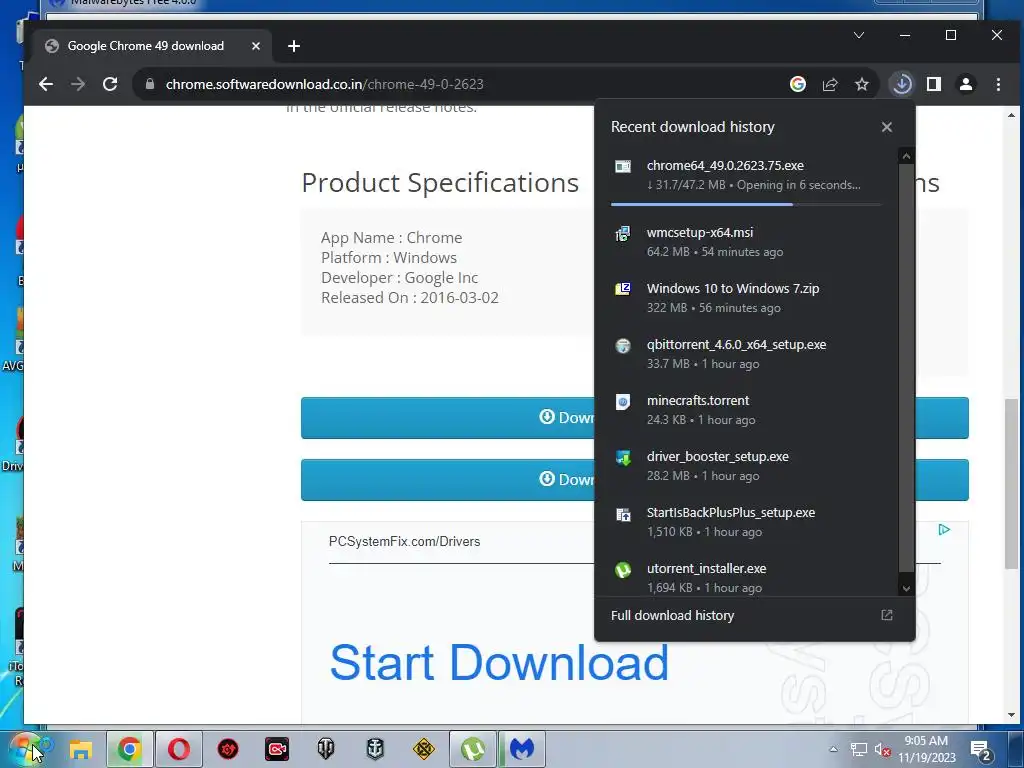Click the browser forward arrow
1024x768 pixels.
78,84
